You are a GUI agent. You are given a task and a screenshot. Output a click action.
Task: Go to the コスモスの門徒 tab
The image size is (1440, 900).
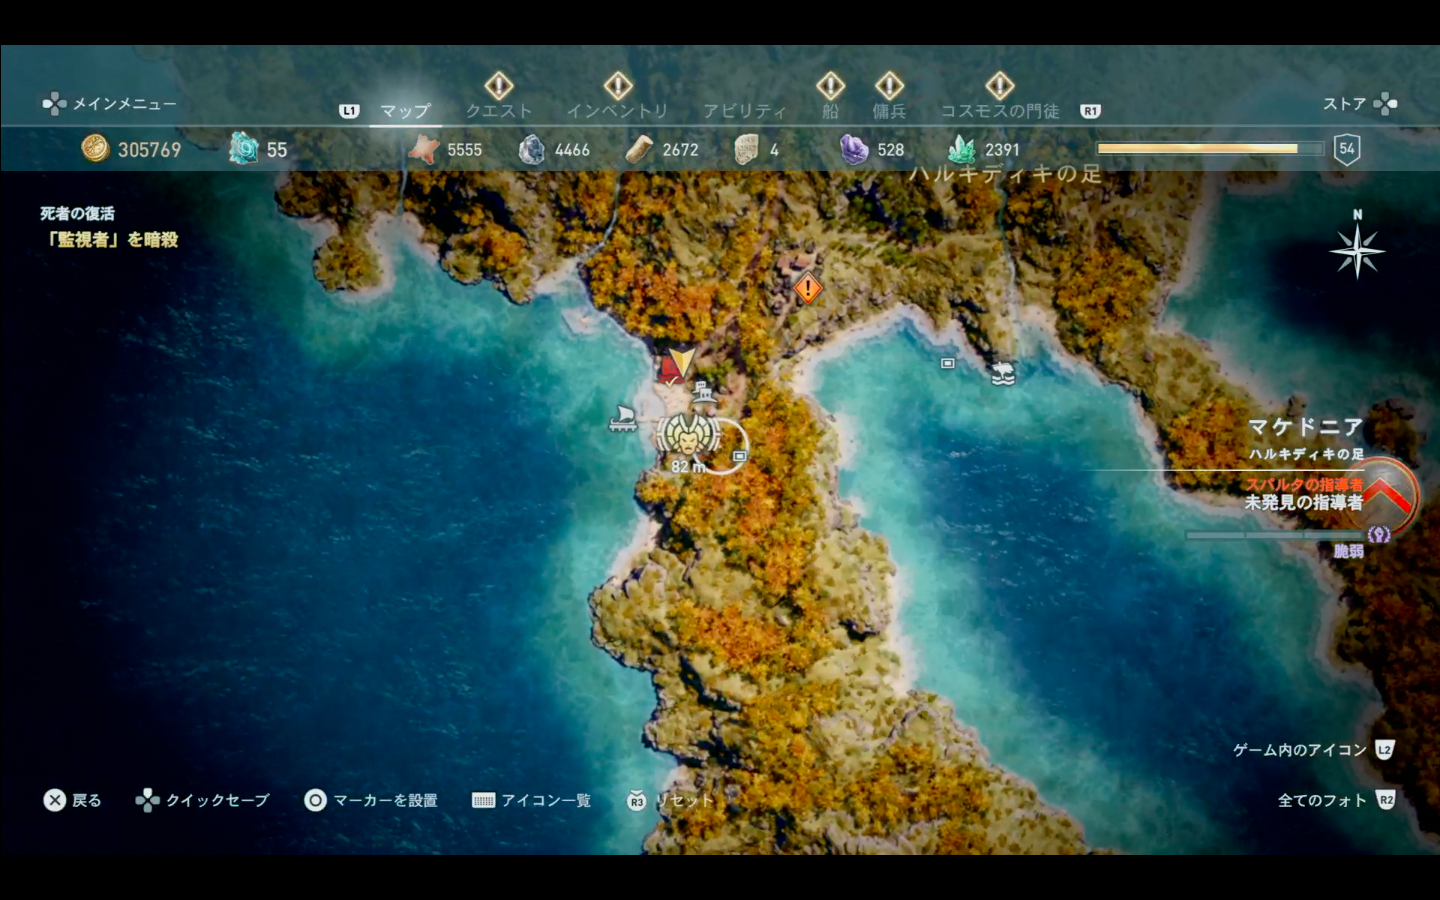click(999, 111)
